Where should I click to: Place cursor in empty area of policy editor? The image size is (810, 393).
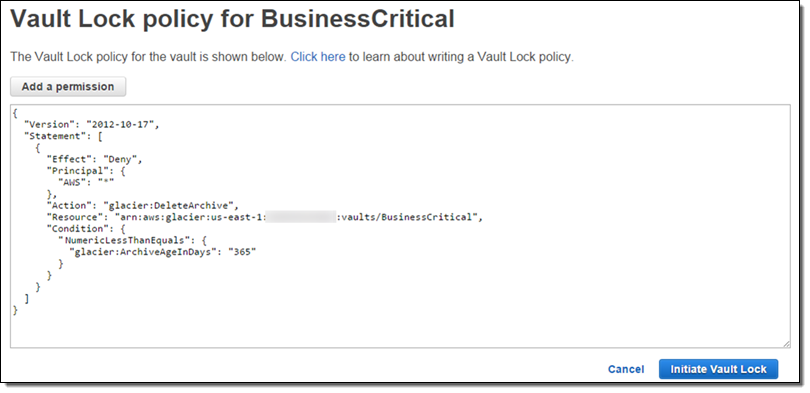tap(400, 325)
